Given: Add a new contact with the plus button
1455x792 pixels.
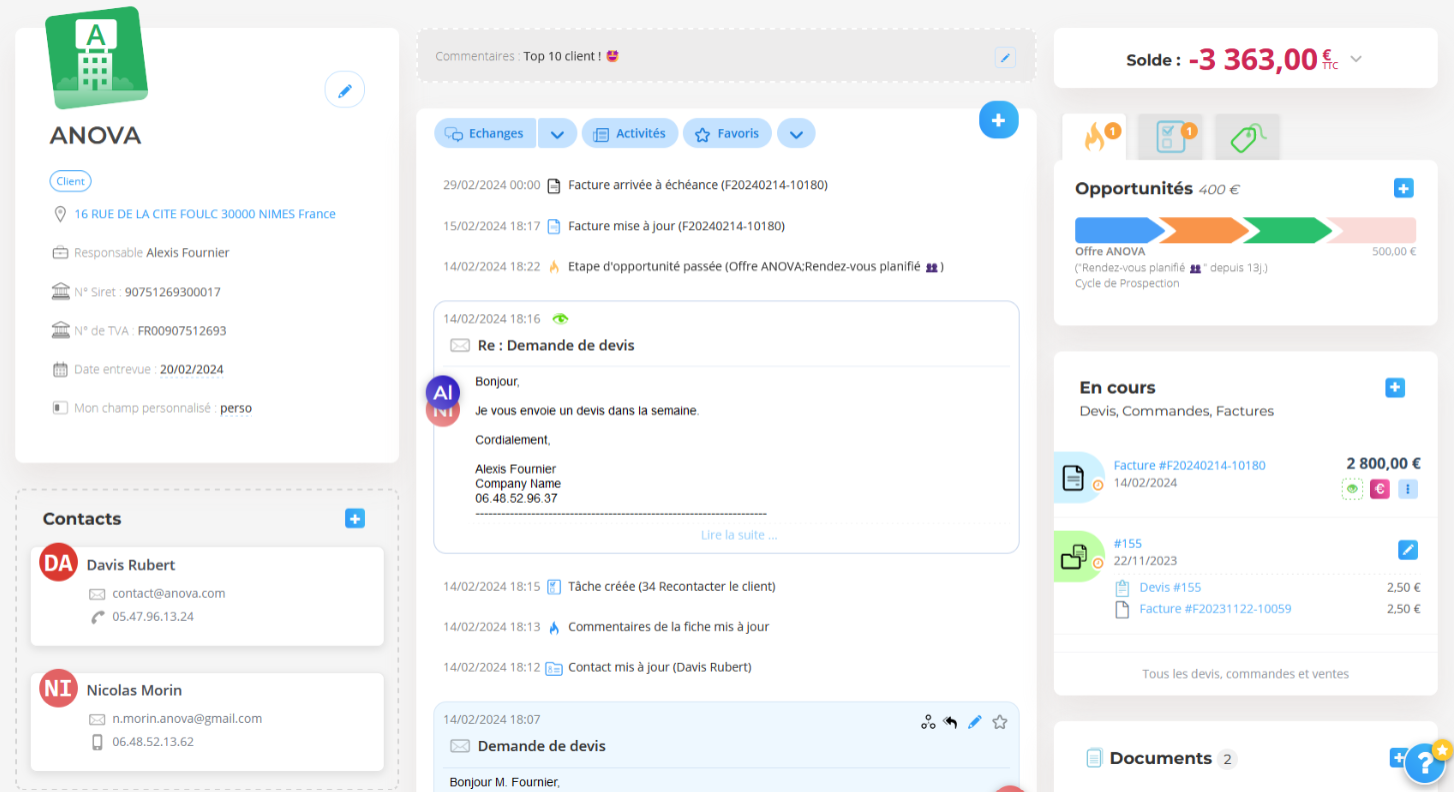Looking at the screenshot, I should pyautogui.click(x=355, y=518).
